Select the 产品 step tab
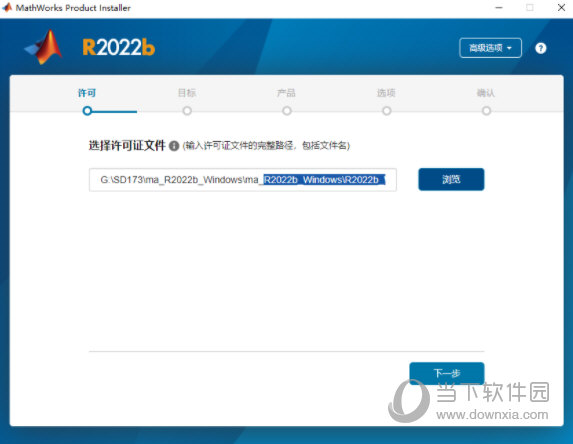Screen dimensions: 573x444 click(286, 93)
